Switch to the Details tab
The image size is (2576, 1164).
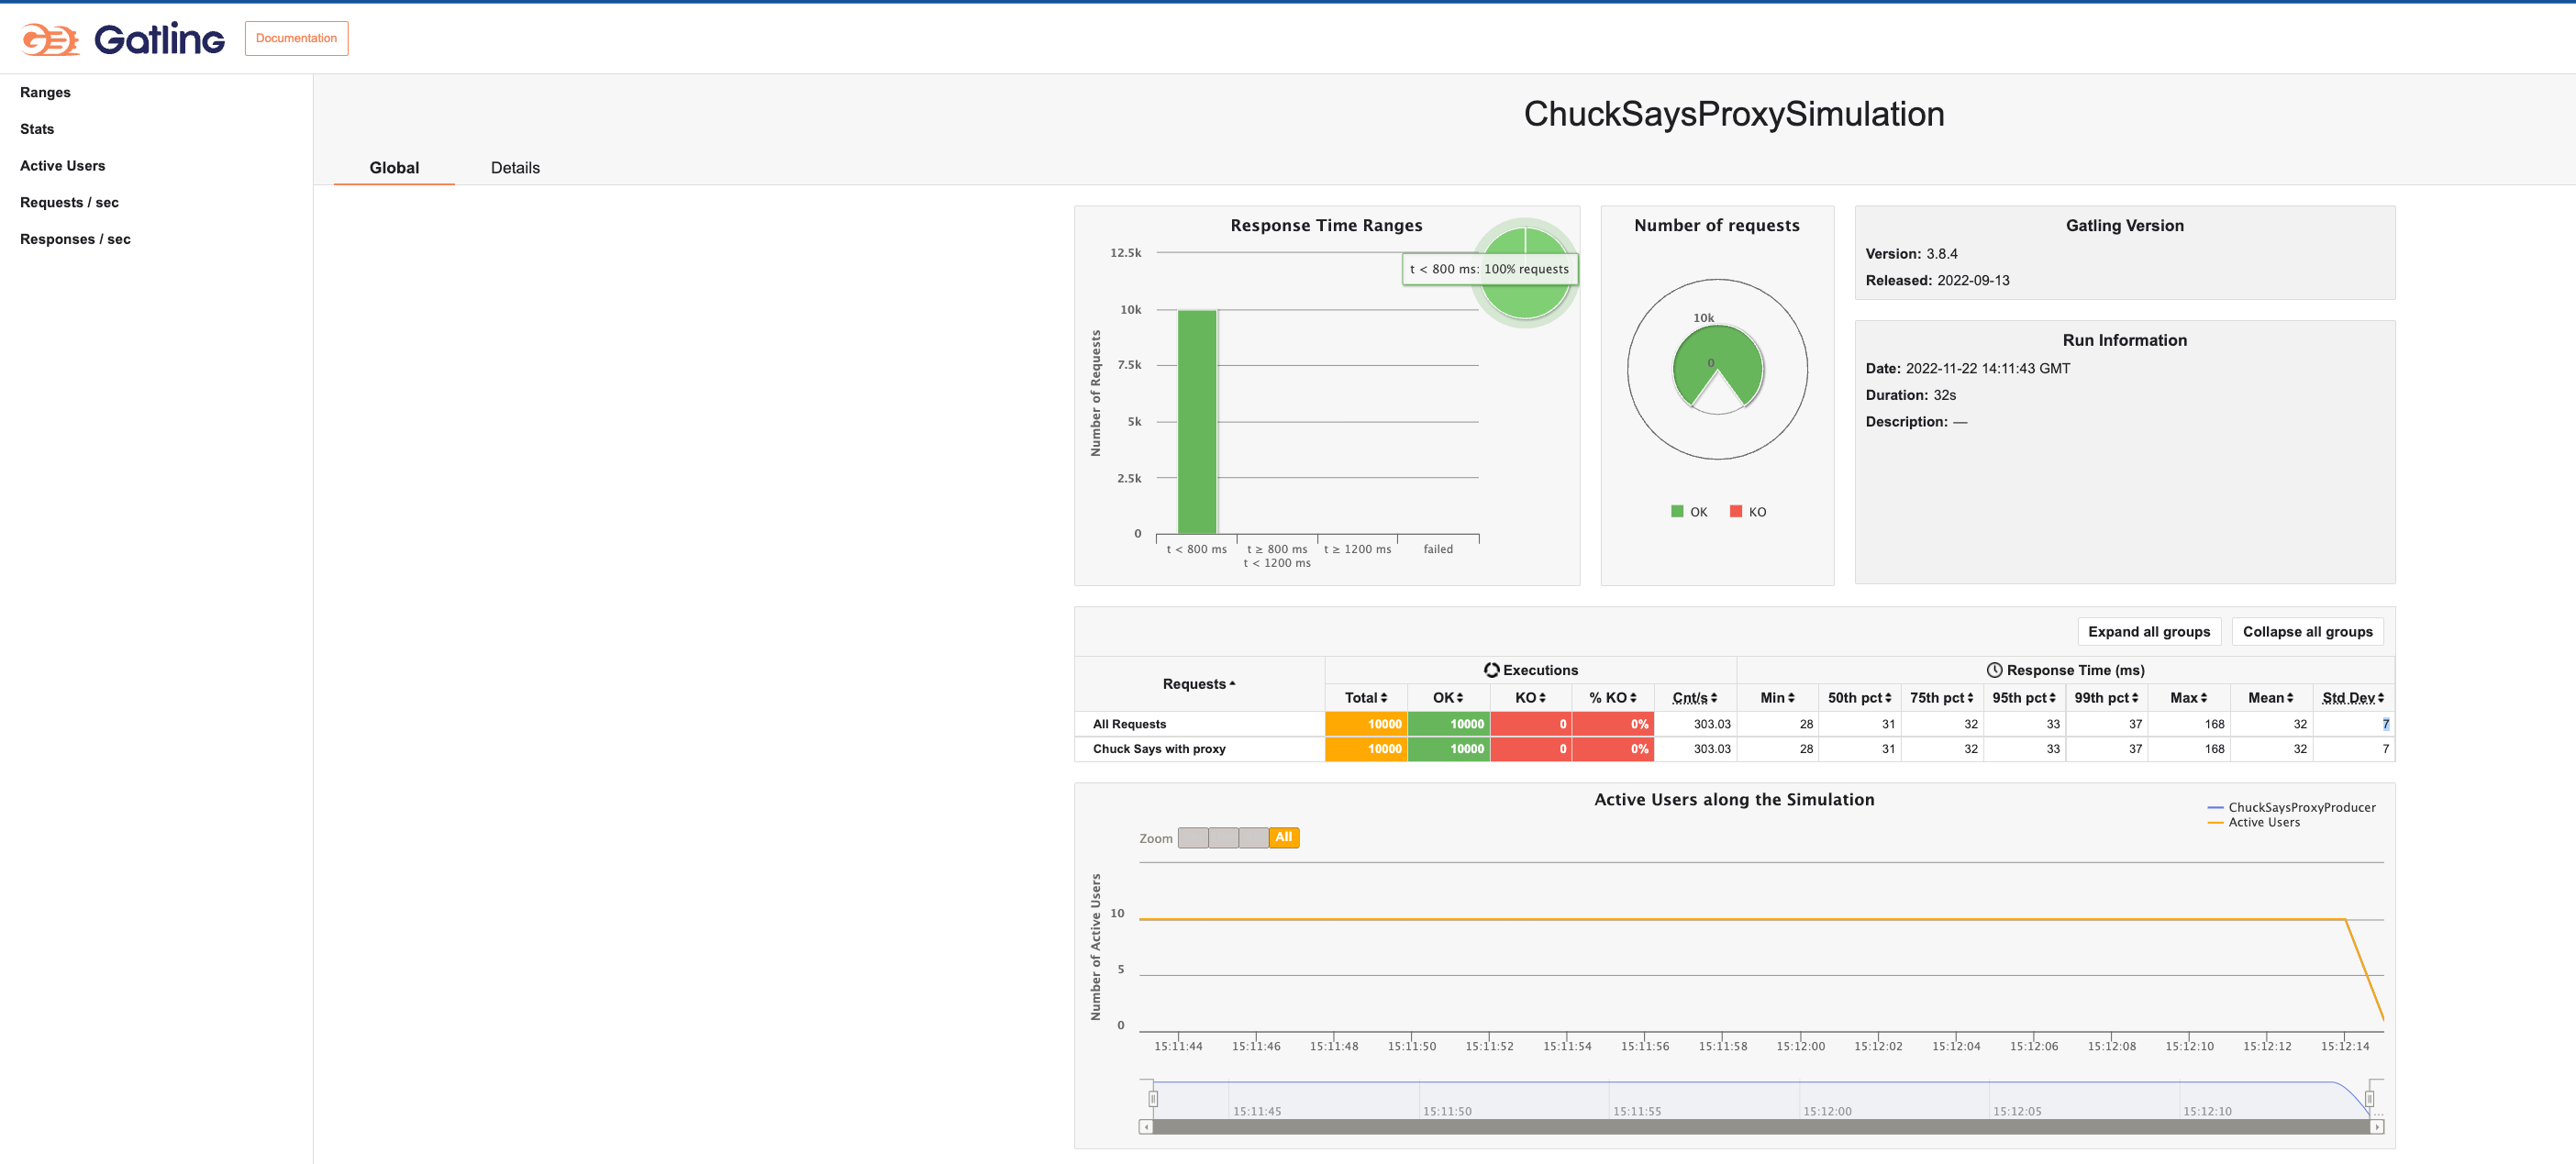tap(515, 168)
